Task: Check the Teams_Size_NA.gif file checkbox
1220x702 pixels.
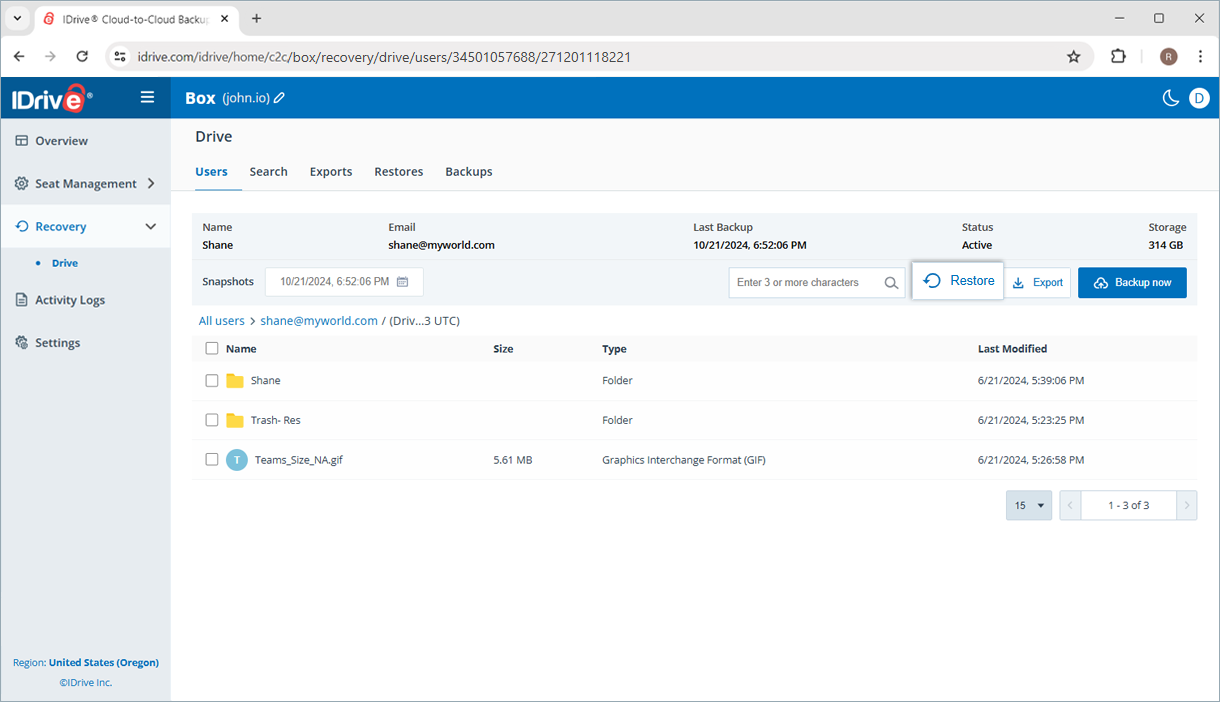Action: [x=211, y=459]
